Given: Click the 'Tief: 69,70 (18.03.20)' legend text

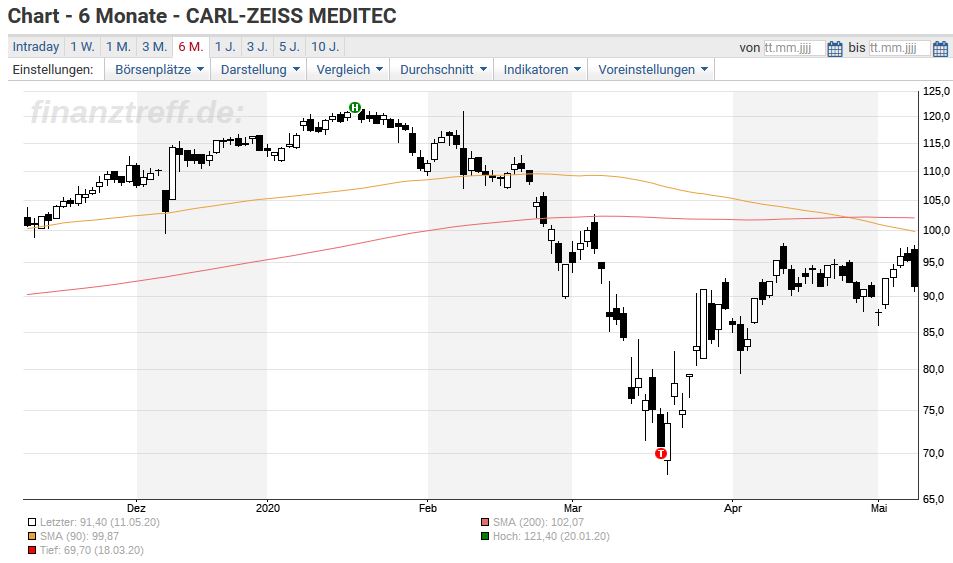Looking at the screenshot, I should (92, 550).
